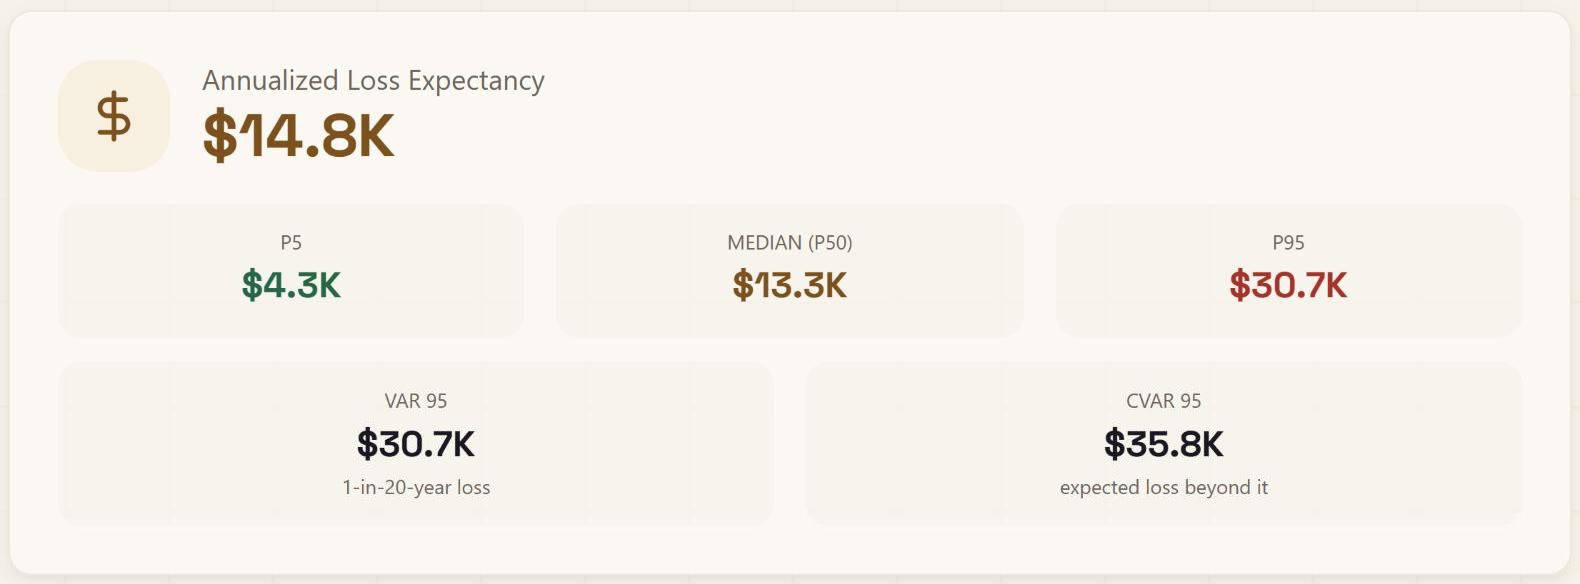Select the Annualized Loss Expectancy heading
Viewport: 1580px width, 584px height.
point(373,81)
